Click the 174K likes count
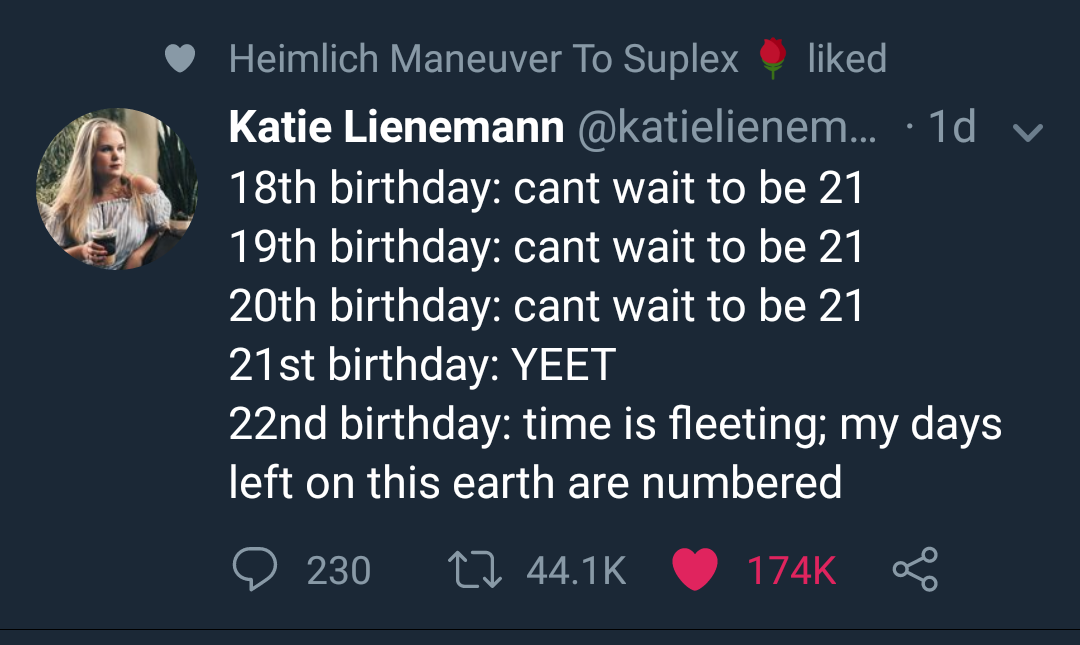Viewport: 1080px width, 645px height. coord(791,571)
